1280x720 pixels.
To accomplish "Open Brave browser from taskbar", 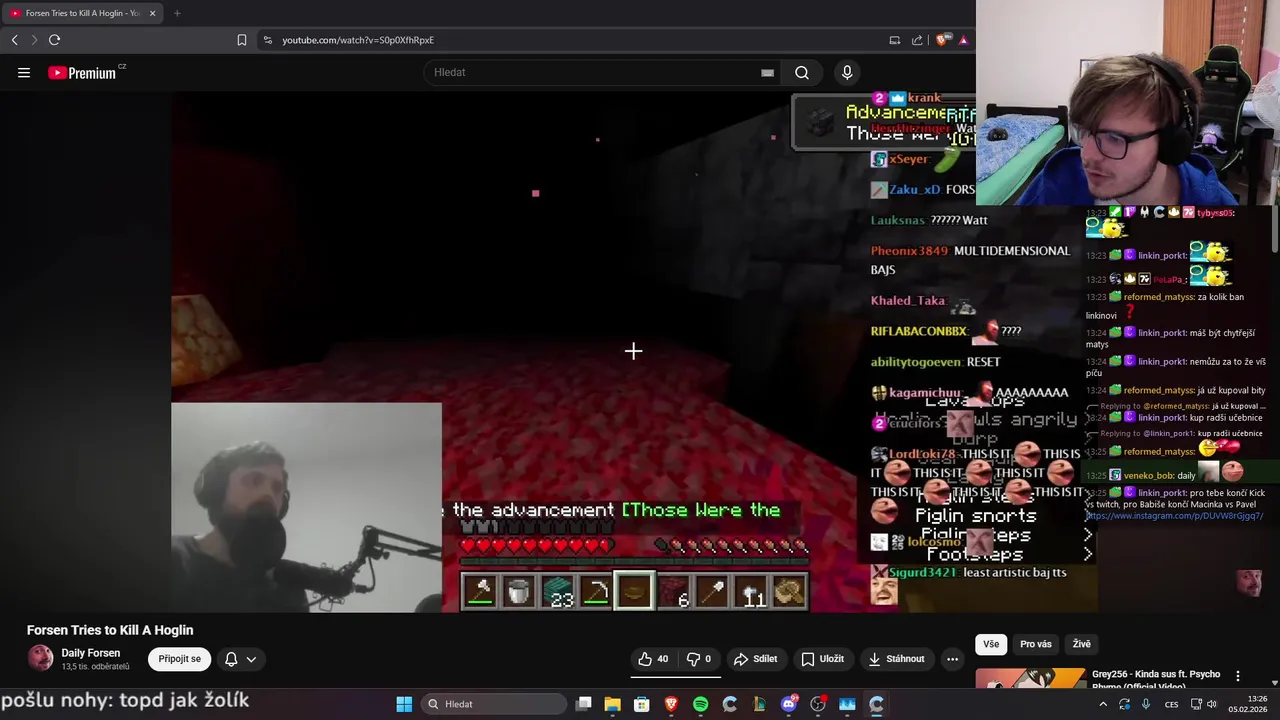I will tap(671, 704).
